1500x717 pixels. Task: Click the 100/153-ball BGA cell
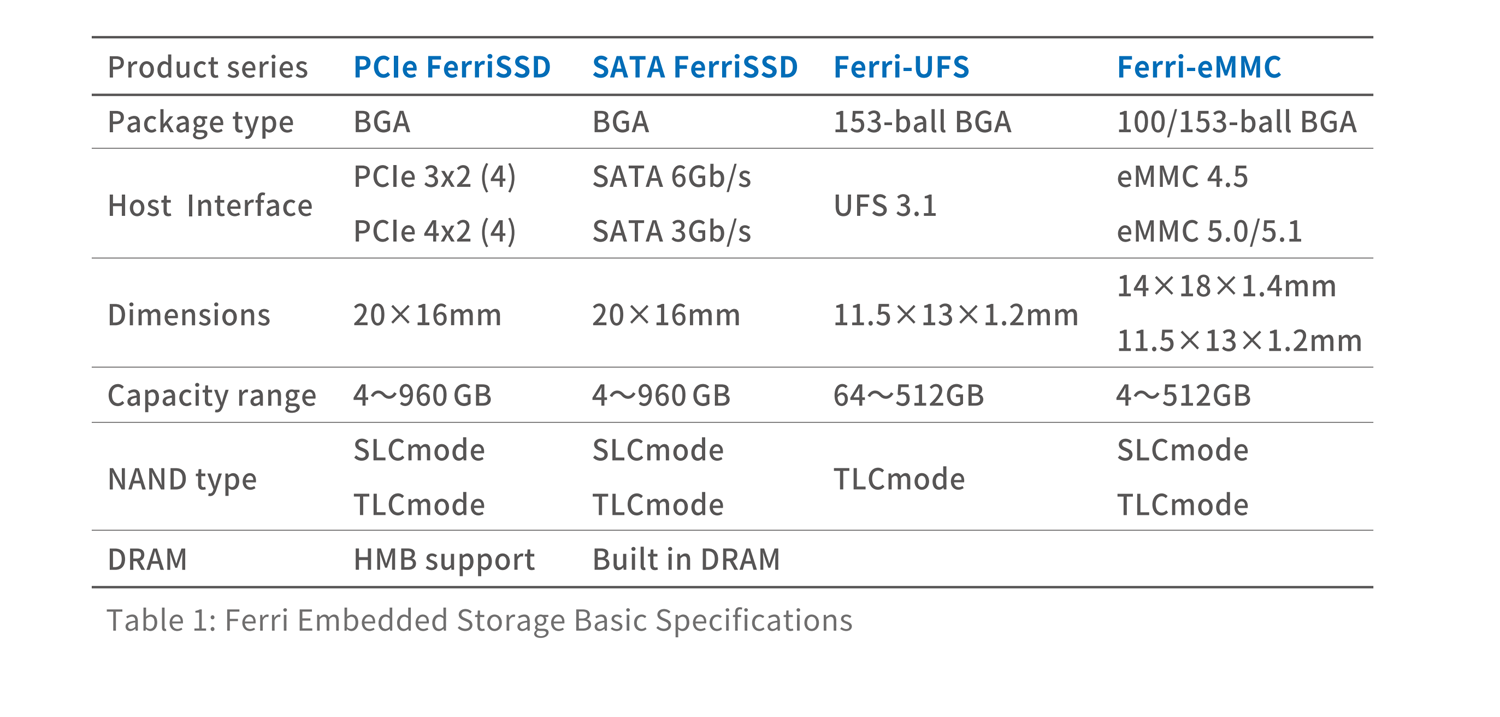click(1237, 122)
